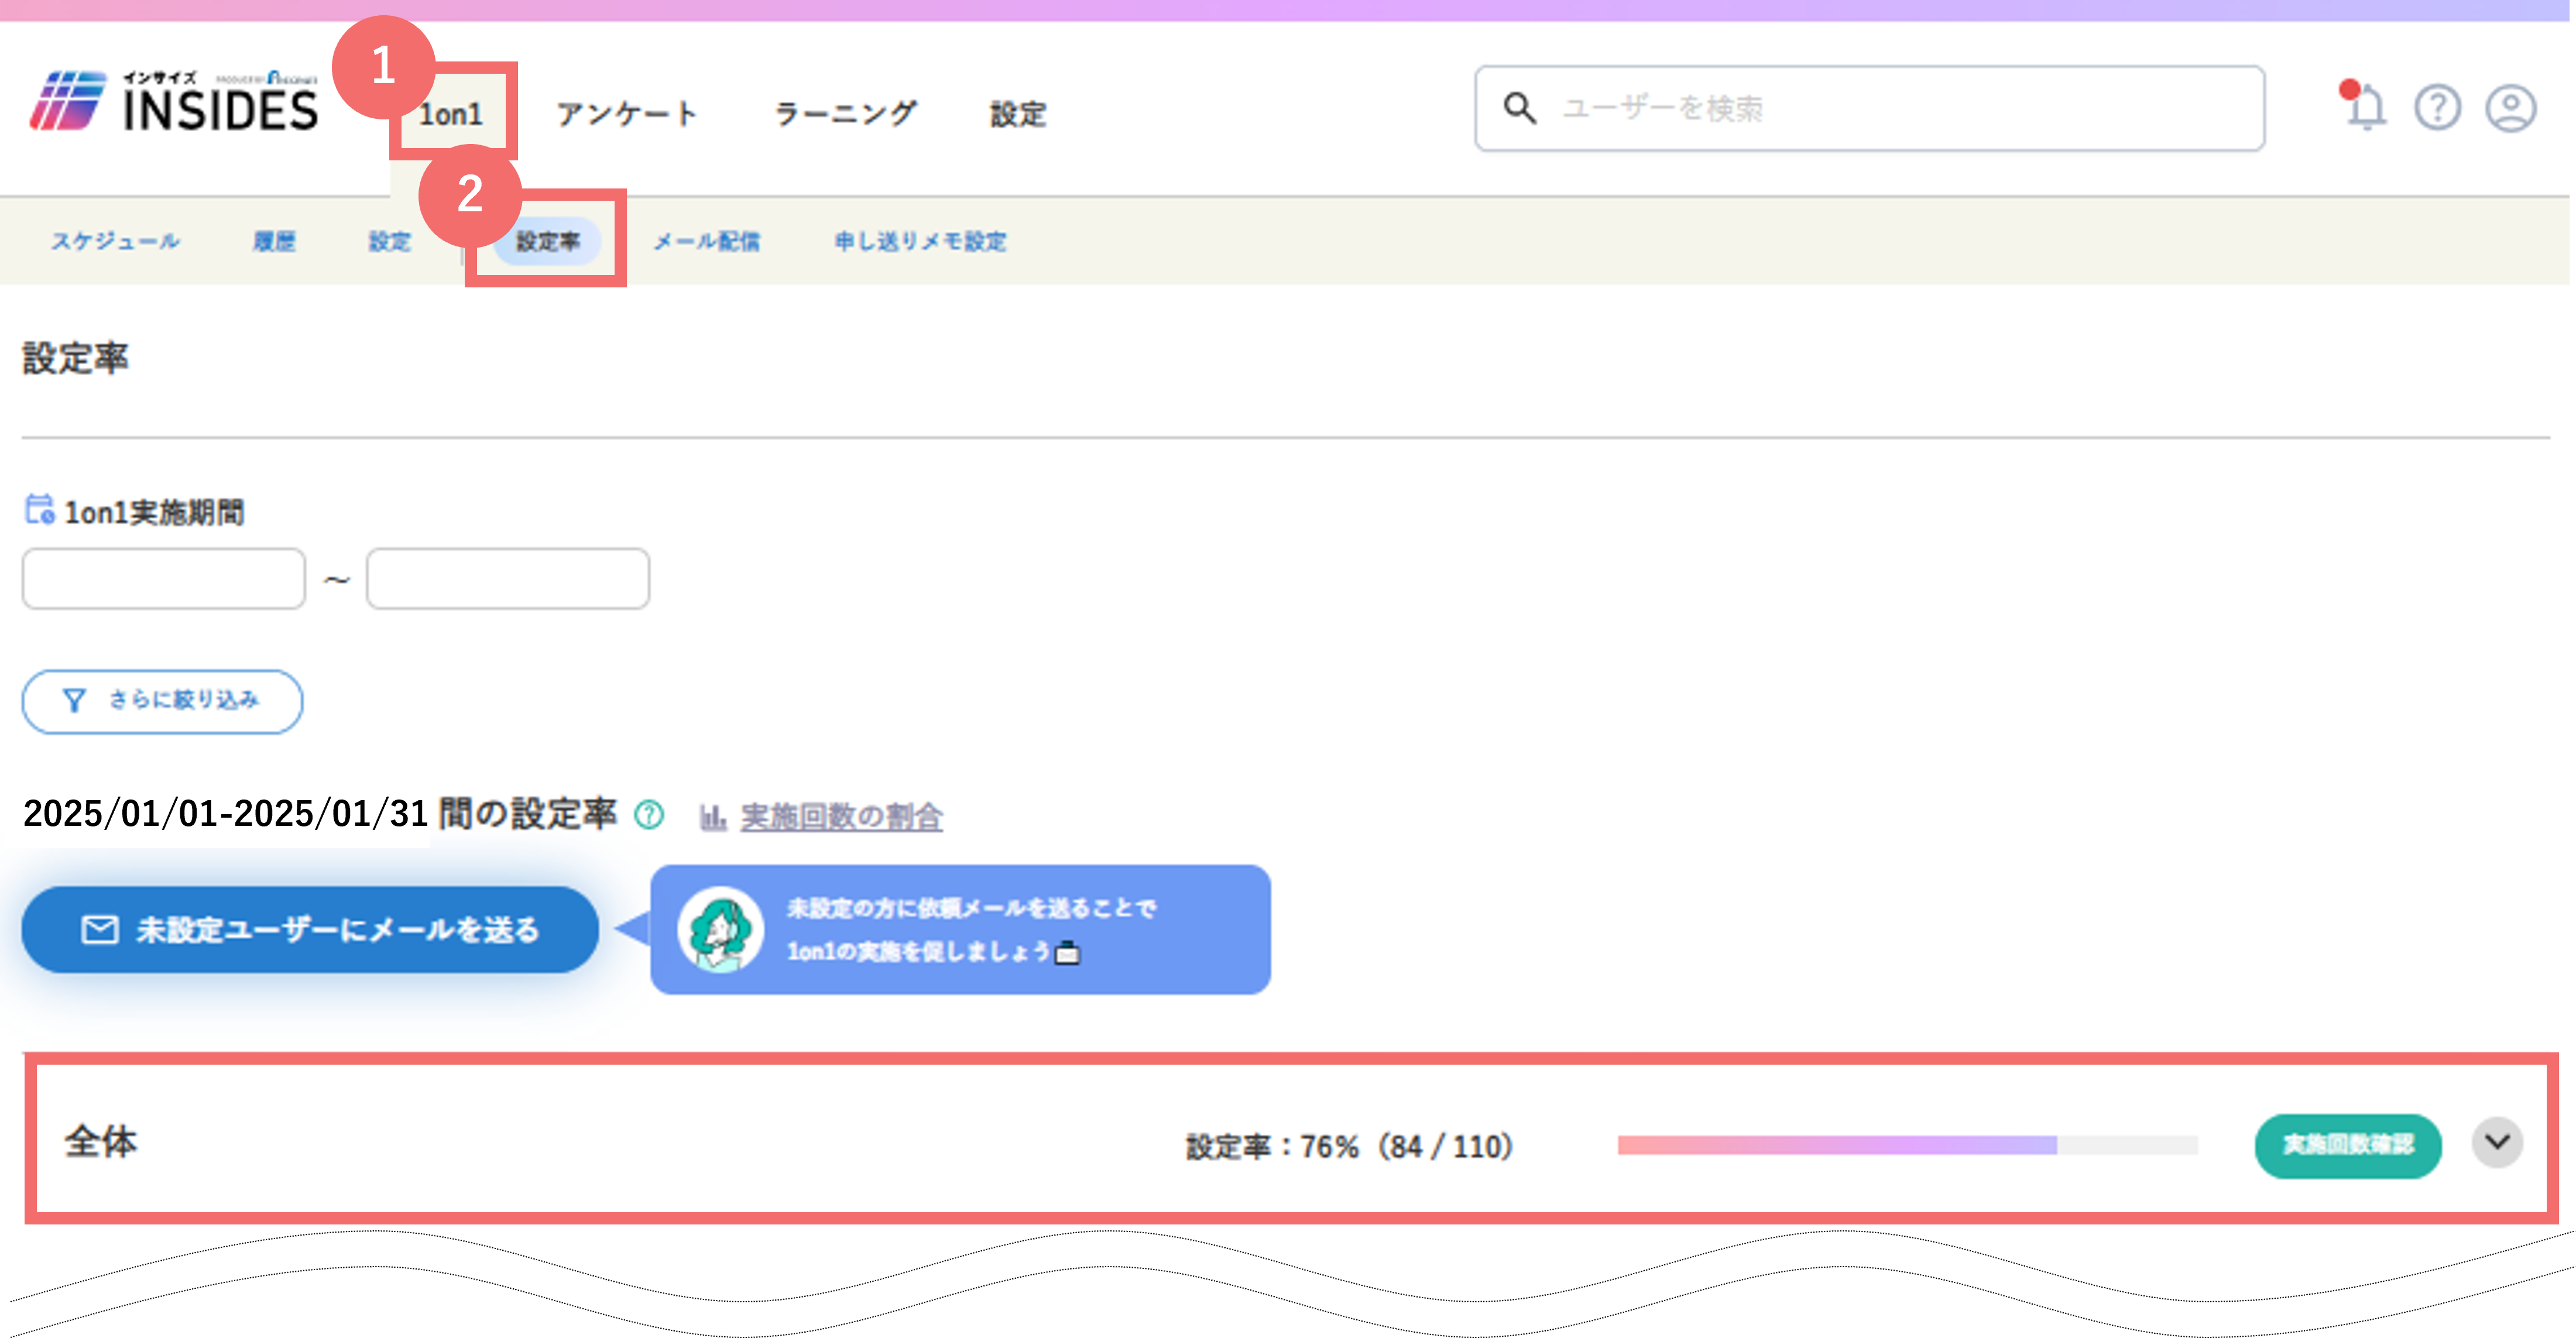Click the さらに絞り込み filter button
Screen dimensions: 2576x1338
click(x=162, y=701)
